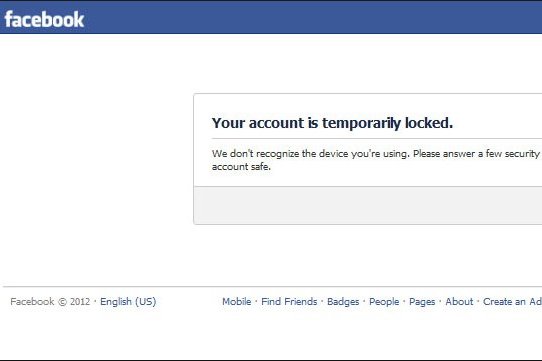Click the footer separator line above links
The height and width of the screenshot is (361, 542).
pyautogui.click(x=272, y=287)
